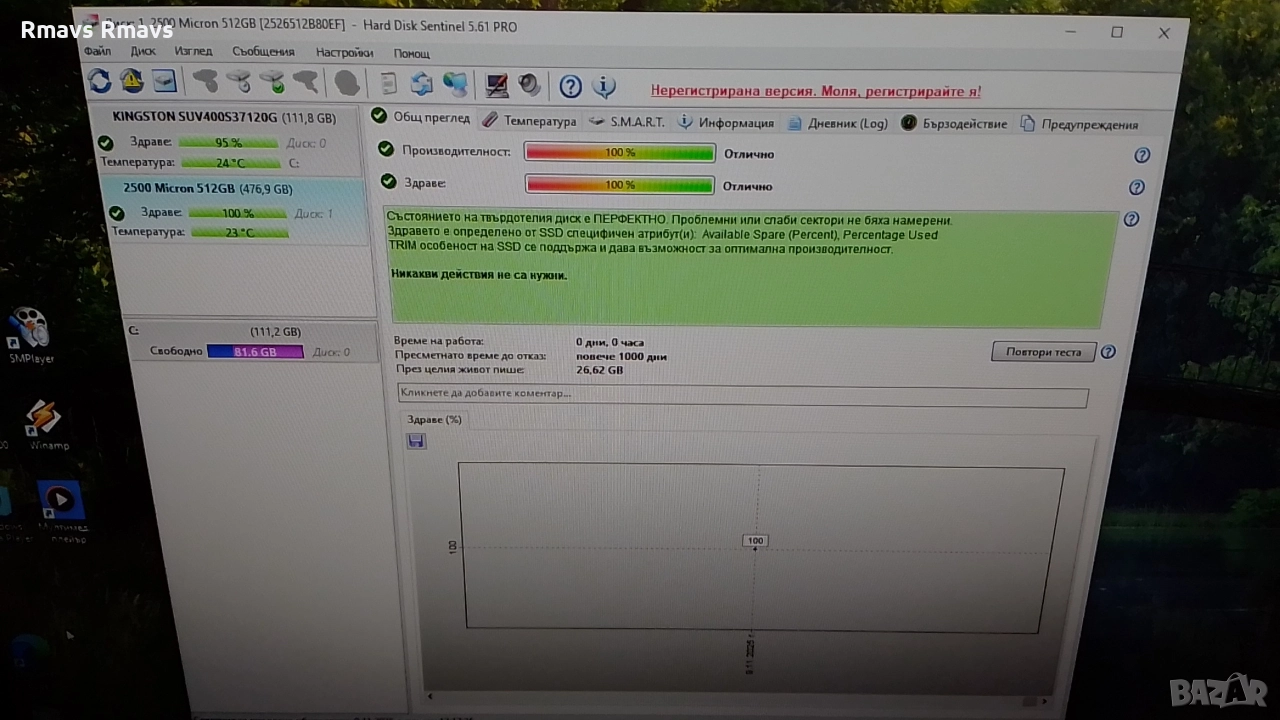1280x720 pixels.
Task: Click the (111,2 GB) size of volume C:
Action: (275, 332)
